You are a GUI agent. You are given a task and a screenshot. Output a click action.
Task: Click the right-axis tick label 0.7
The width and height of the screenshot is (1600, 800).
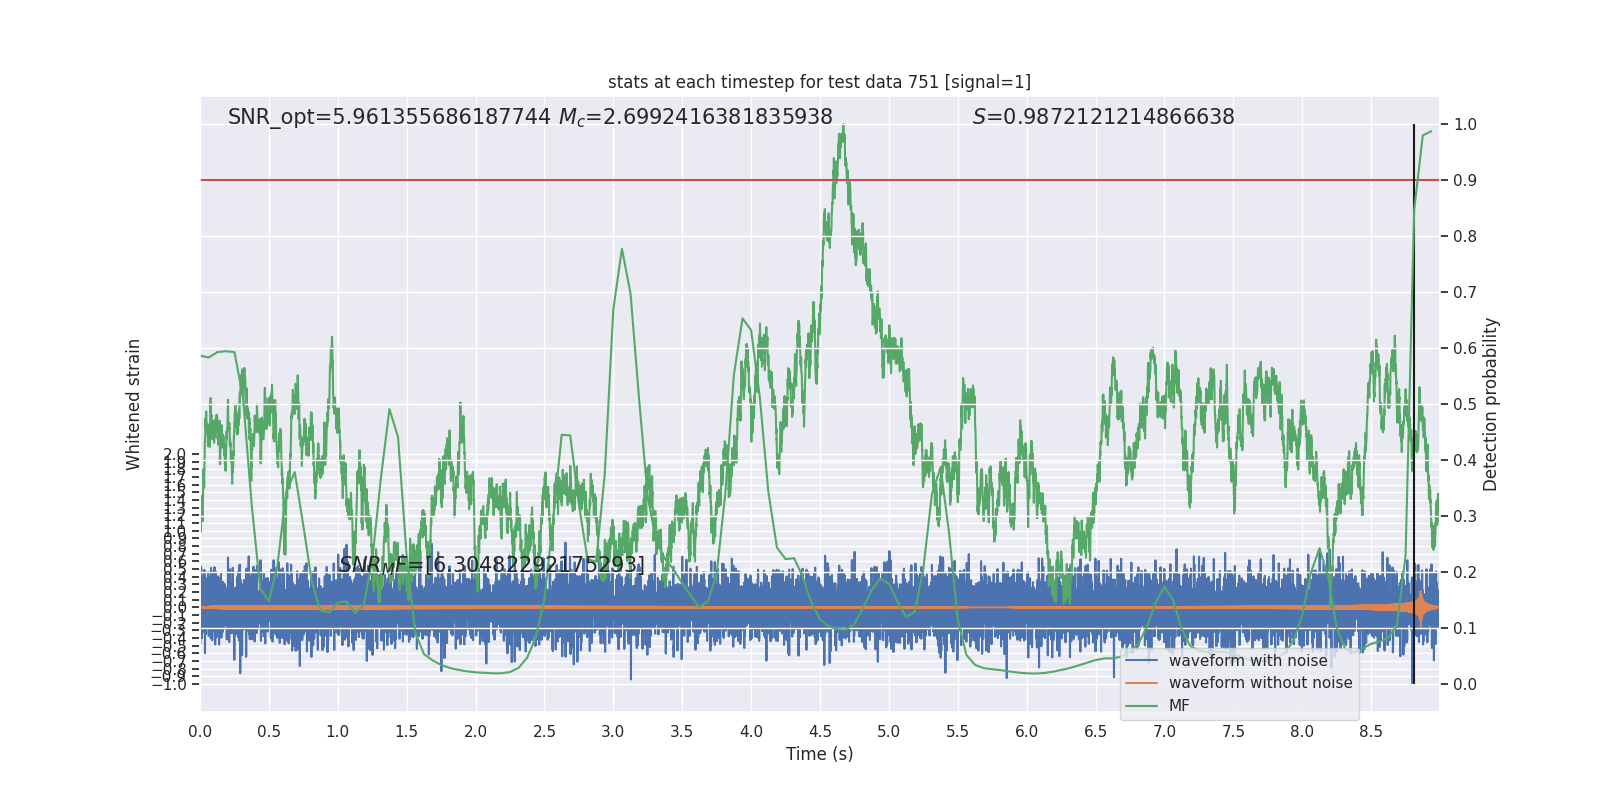point(1465,293)
